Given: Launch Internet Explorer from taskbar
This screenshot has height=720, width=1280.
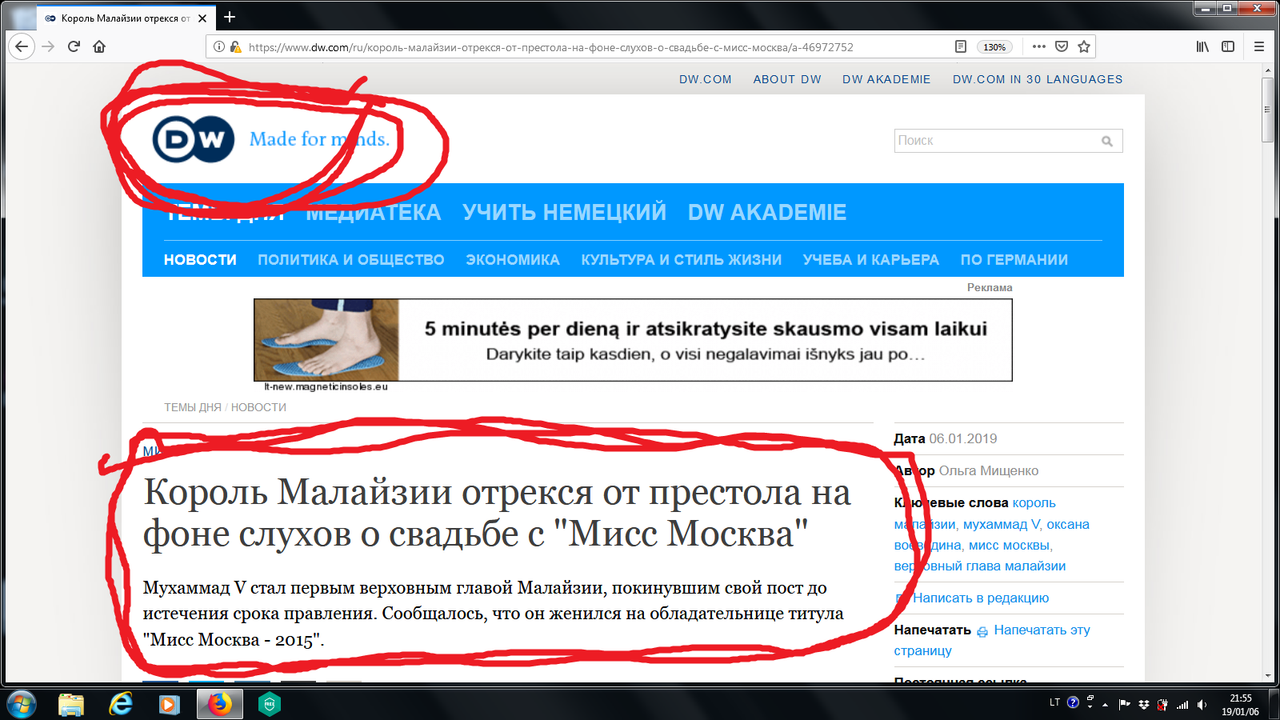Looking at the screenshot, I should coord(121,703).
